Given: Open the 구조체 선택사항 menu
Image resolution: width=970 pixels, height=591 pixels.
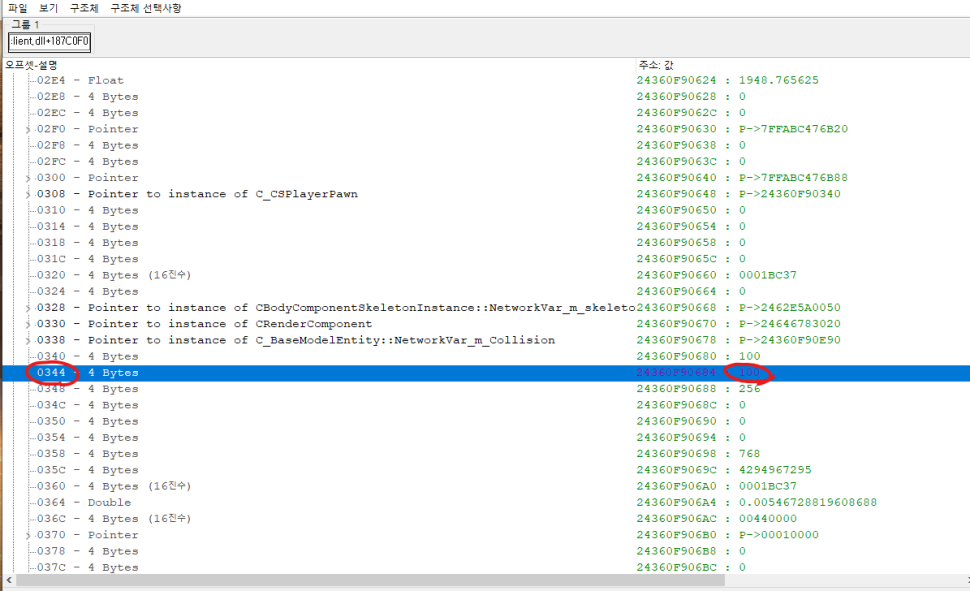Looking at the screenshot, I should coord(145,8).
